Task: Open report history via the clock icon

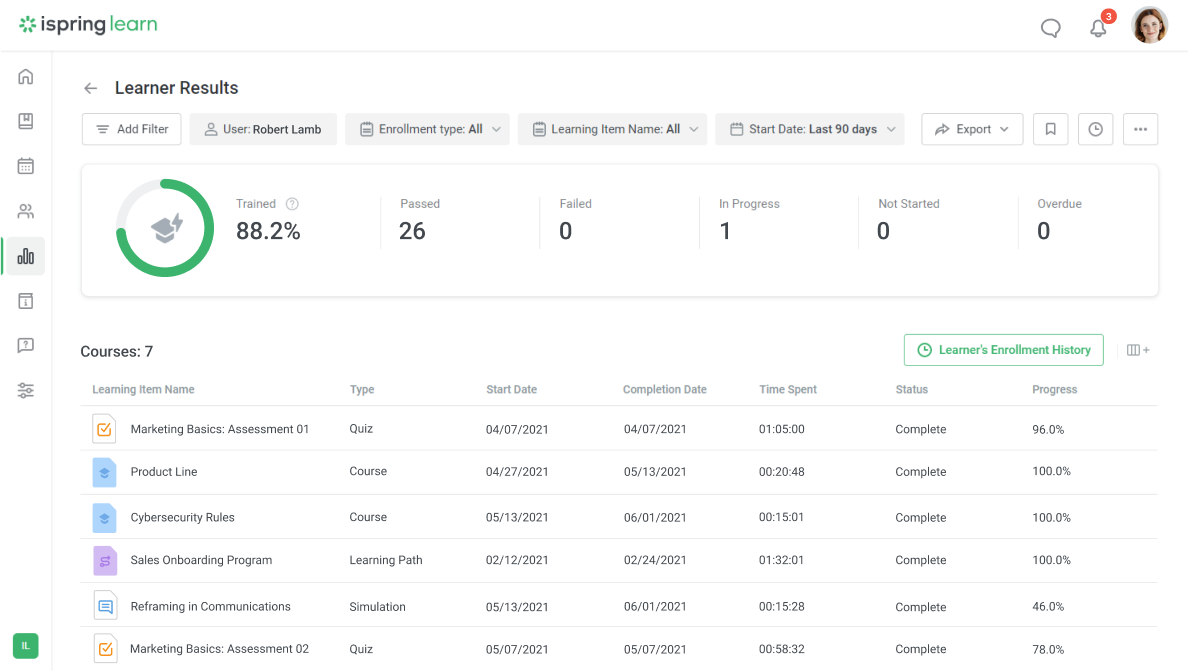Action: 1095,129
